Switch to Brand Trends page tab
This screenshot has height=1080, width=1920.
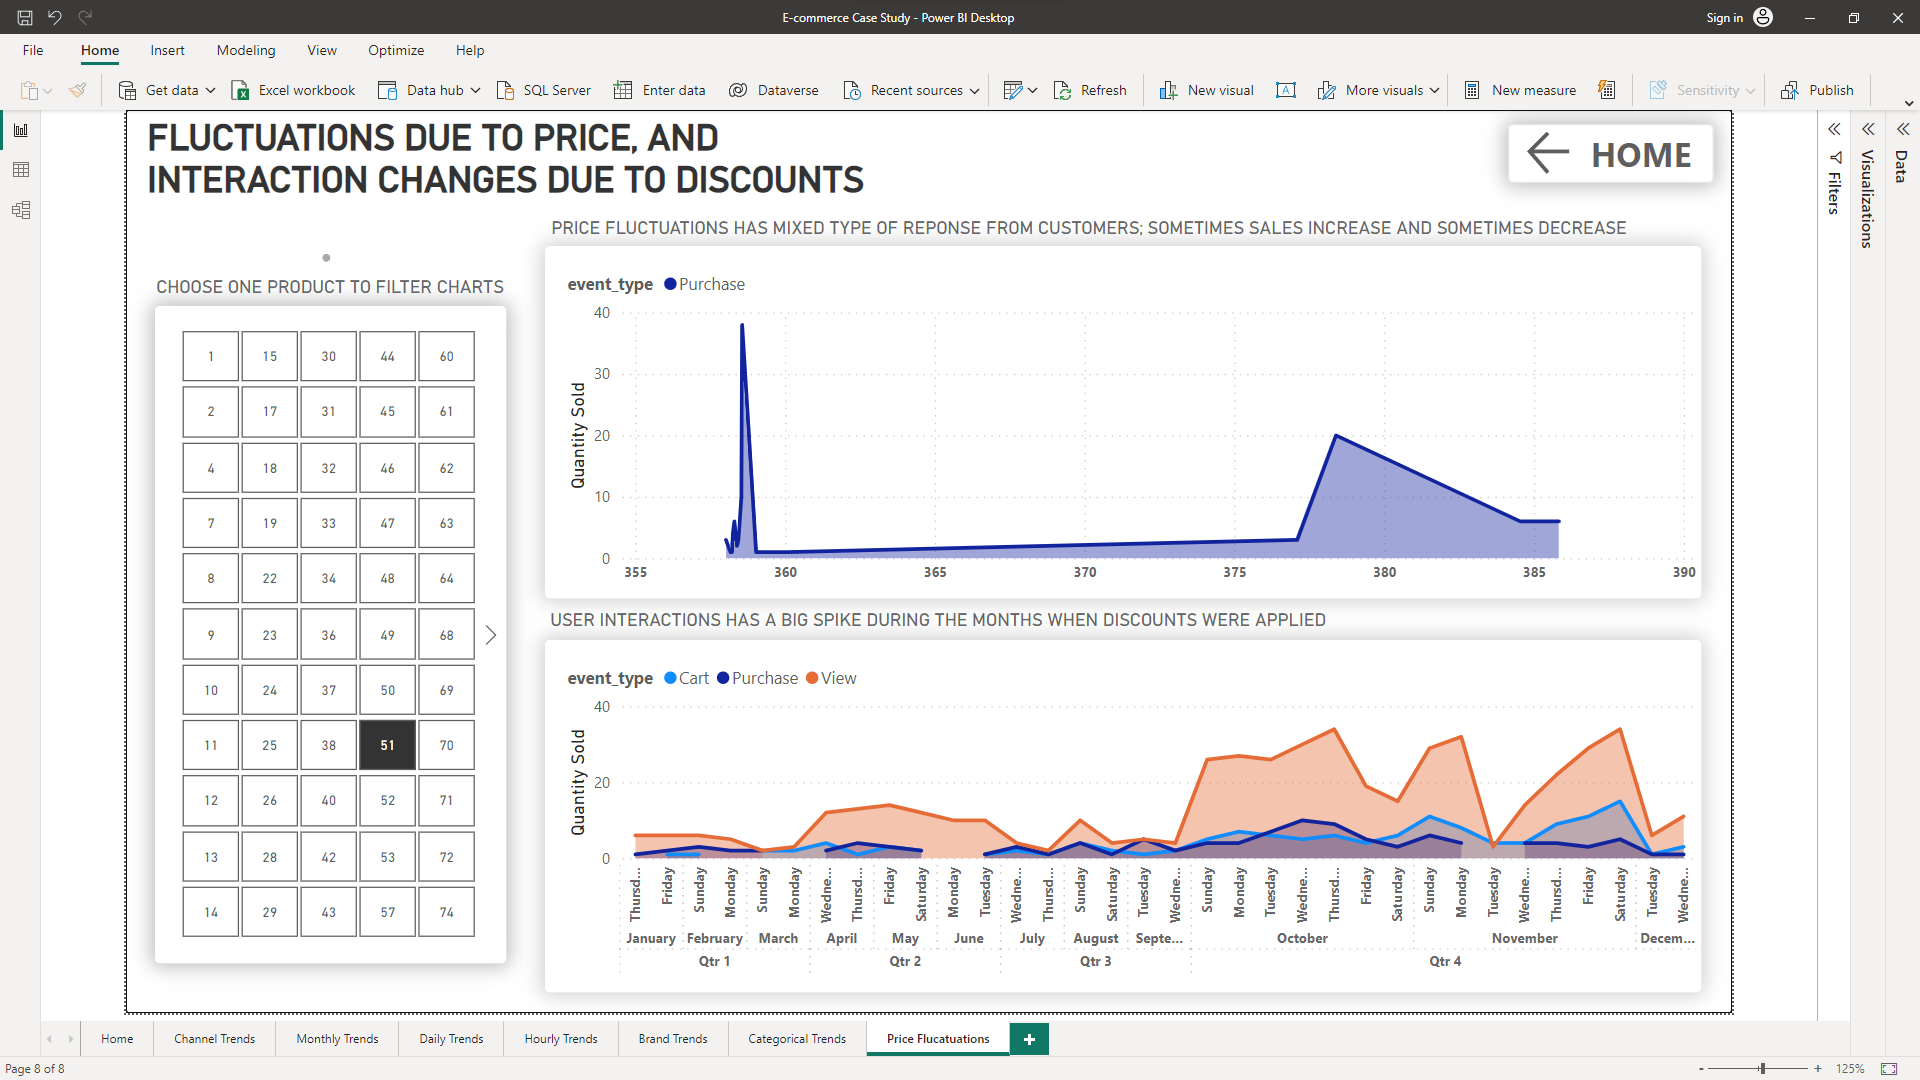pyautogui.click(x=672, y=1039)
